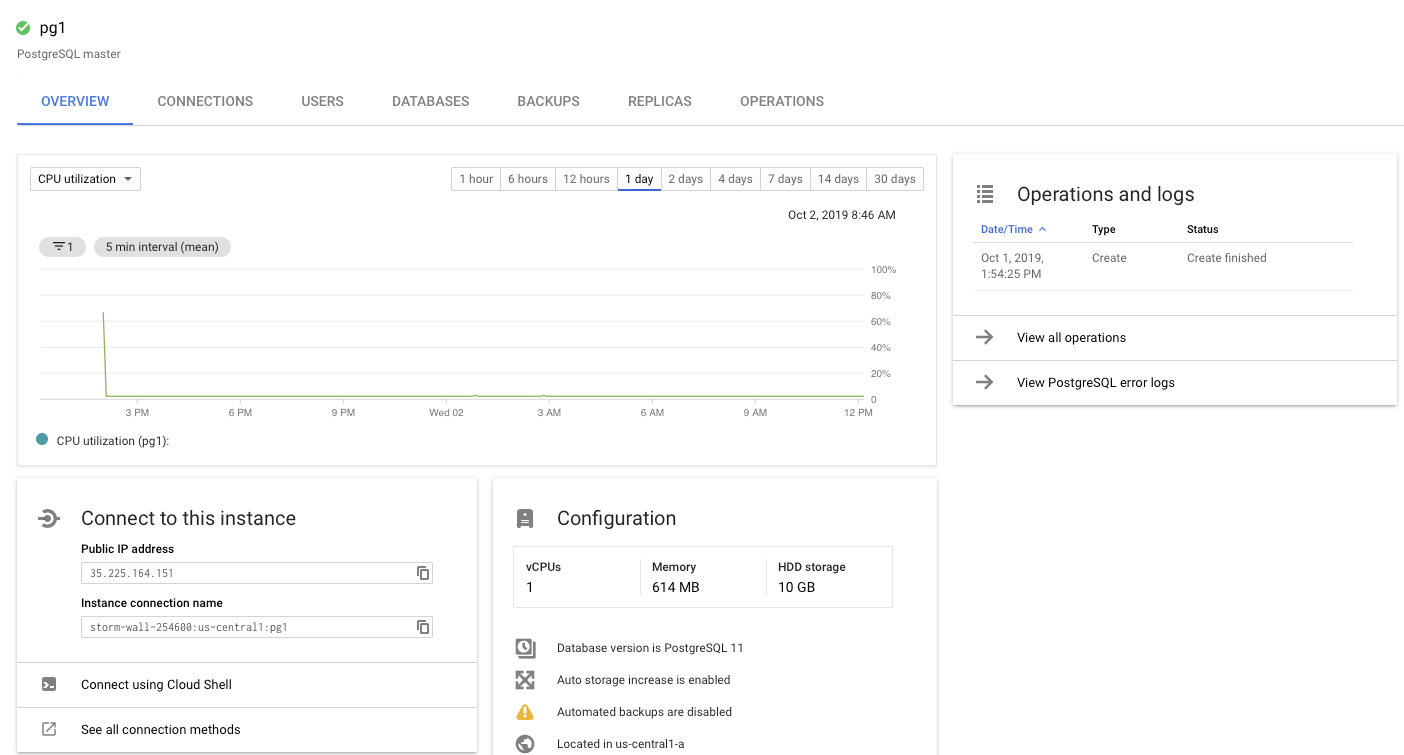This screenshot has height=755, width=1404.
Task: Open the BACKUPS tab
Action: 548,101
